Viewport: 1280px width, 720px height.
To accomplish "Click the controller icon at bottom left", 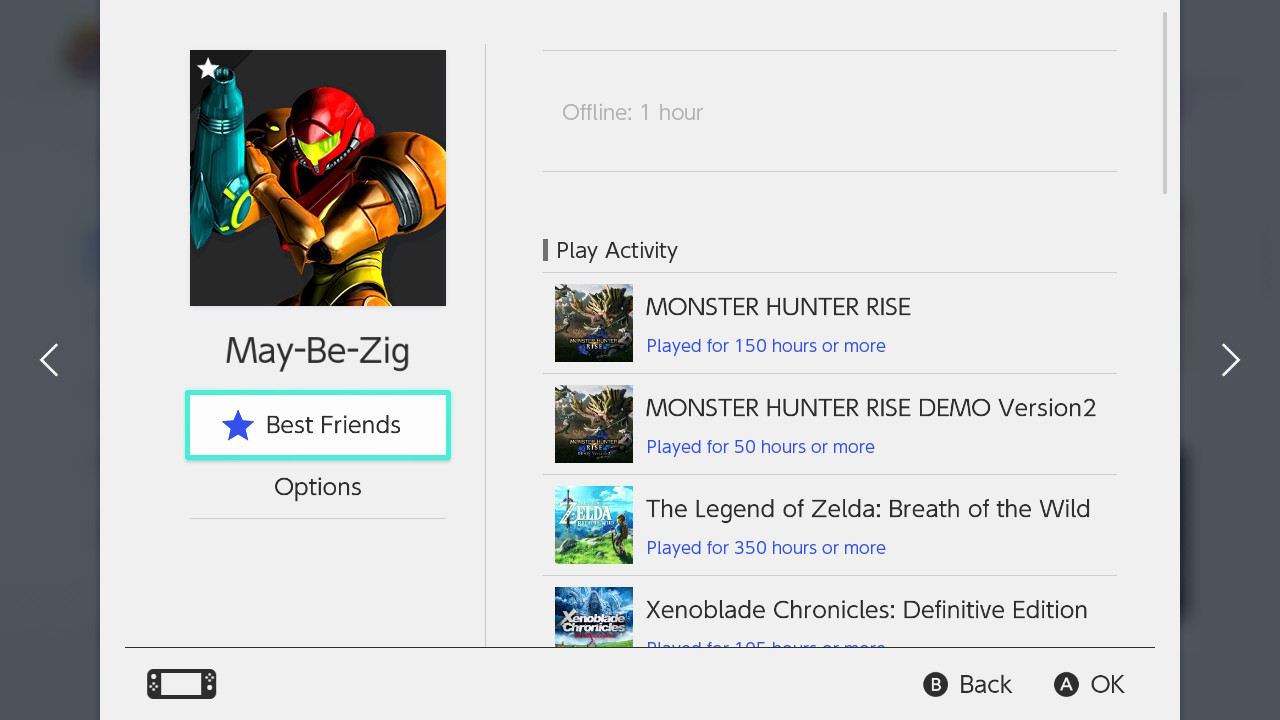I will pyautogui.click(x=182, y=684).
